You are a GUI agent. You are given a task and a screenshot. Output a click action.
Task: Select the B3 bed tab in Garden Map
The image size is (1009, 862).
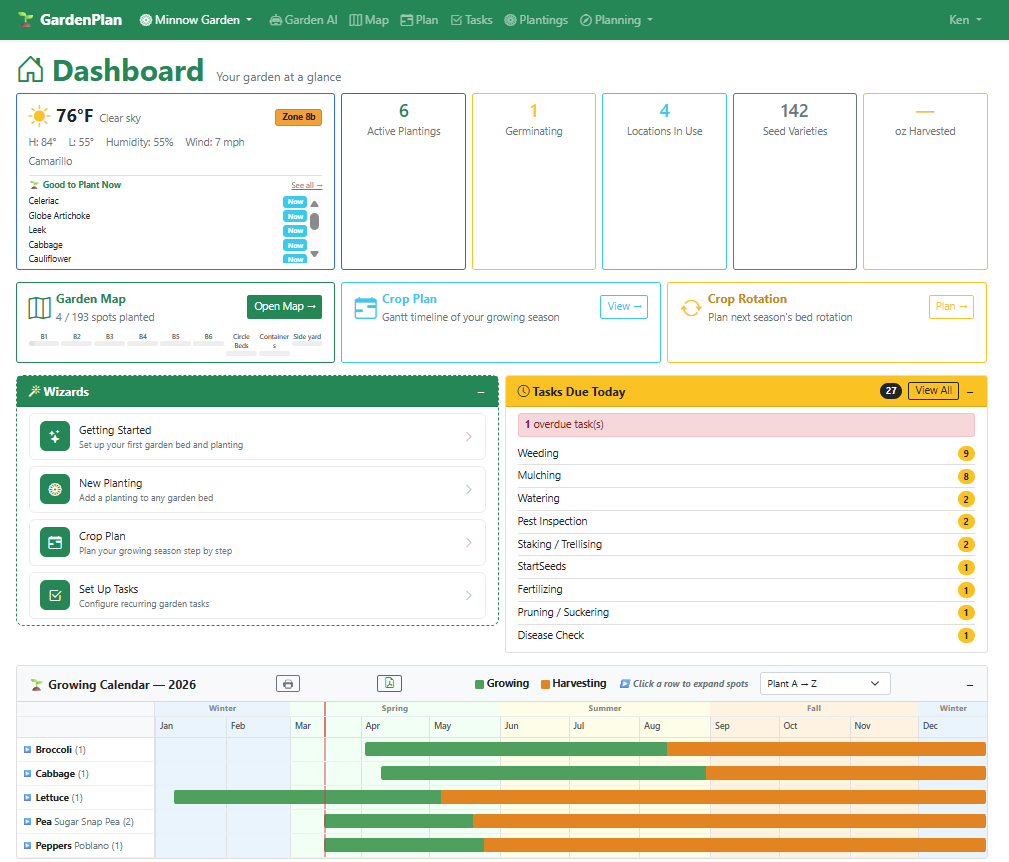click(x=108, y=338)
